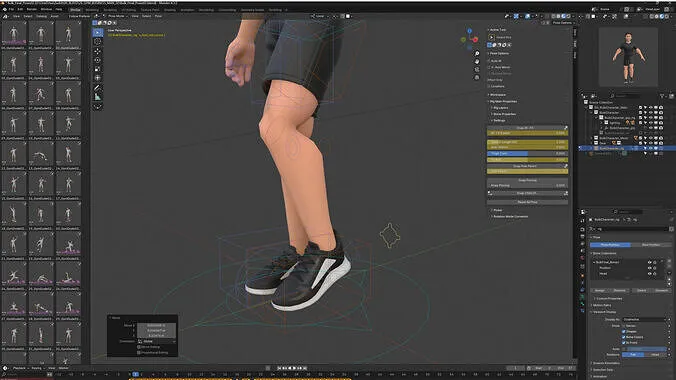The width and height of the screenshot is (676, 380).
Task: Select the Measure ruler tool
Action: coord(98,97)
